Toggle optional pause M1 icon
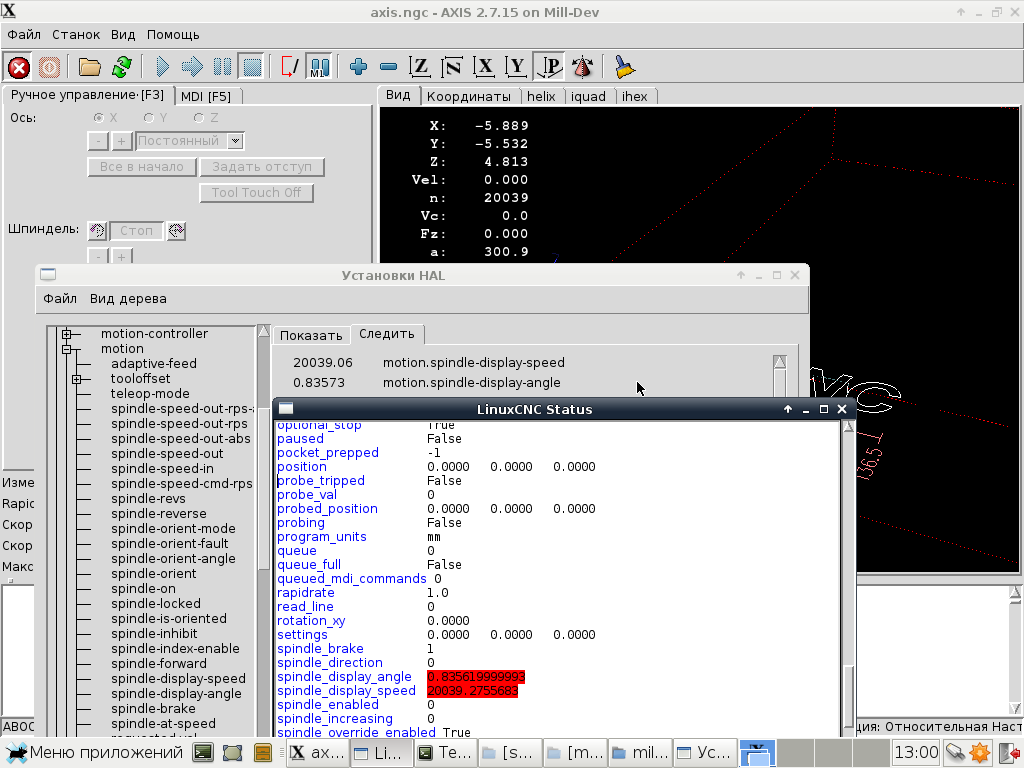1024x768 pixels. 319,67
